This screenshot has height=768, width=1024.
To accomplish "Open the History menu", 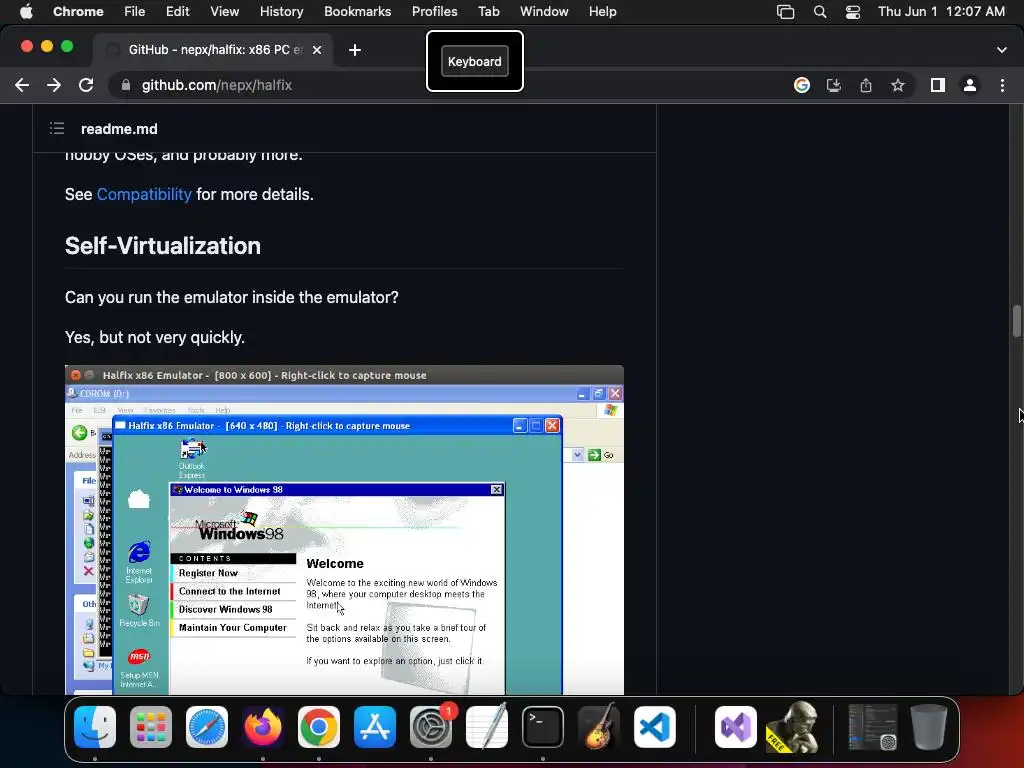I will click(281, 11).
